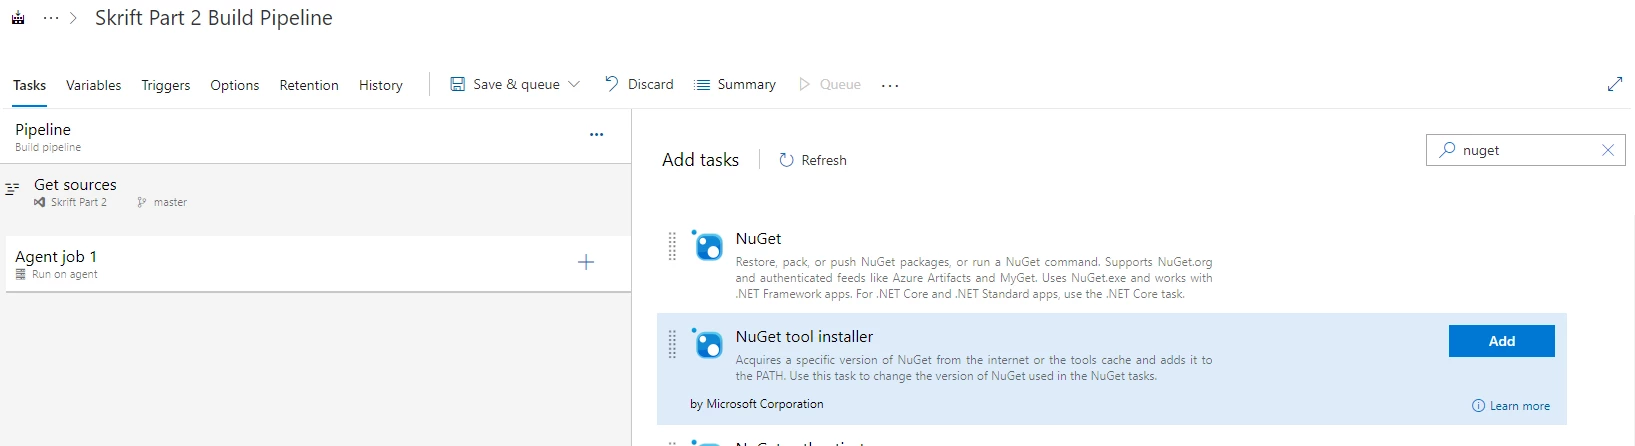Open the Pipeline row more options menu

pyautogui.click(x=596, y=134)
